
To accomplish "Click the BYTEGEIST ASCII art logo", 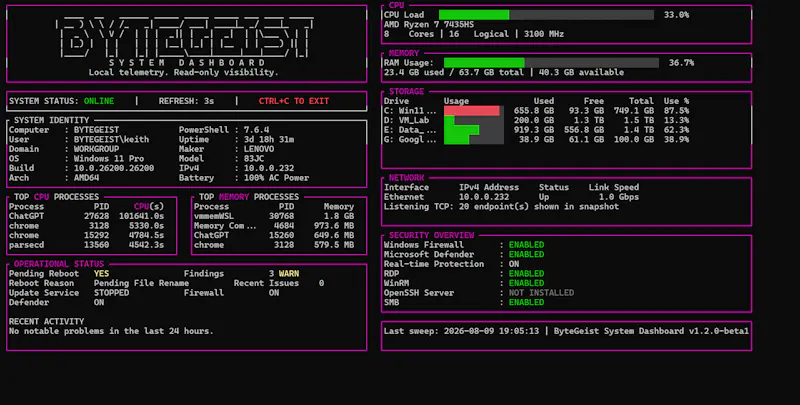I will click(186, 36).
